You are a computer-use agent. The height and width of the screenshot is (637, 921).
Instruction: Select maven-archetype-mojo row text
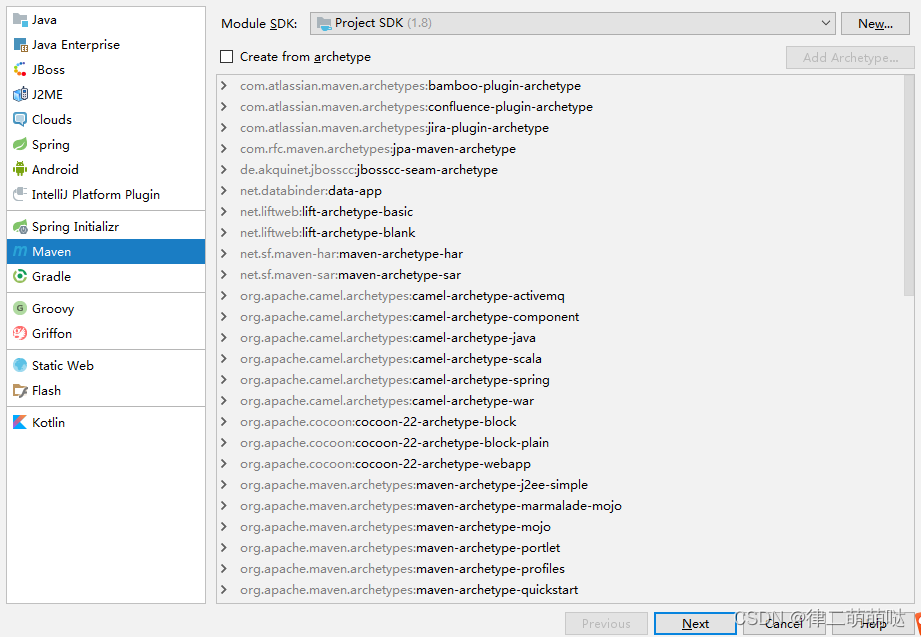(x=395, y=527)
